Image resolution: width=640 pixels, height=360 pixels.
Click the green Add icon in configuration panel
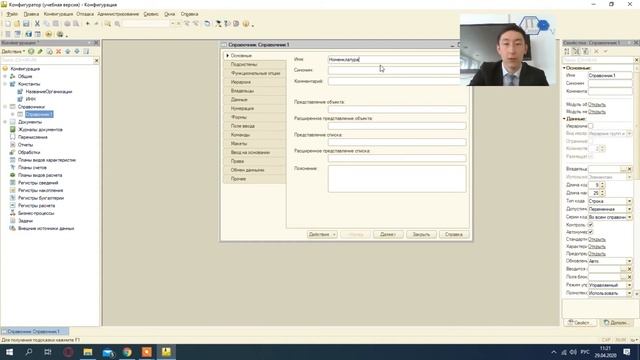(x=31, y=51)
